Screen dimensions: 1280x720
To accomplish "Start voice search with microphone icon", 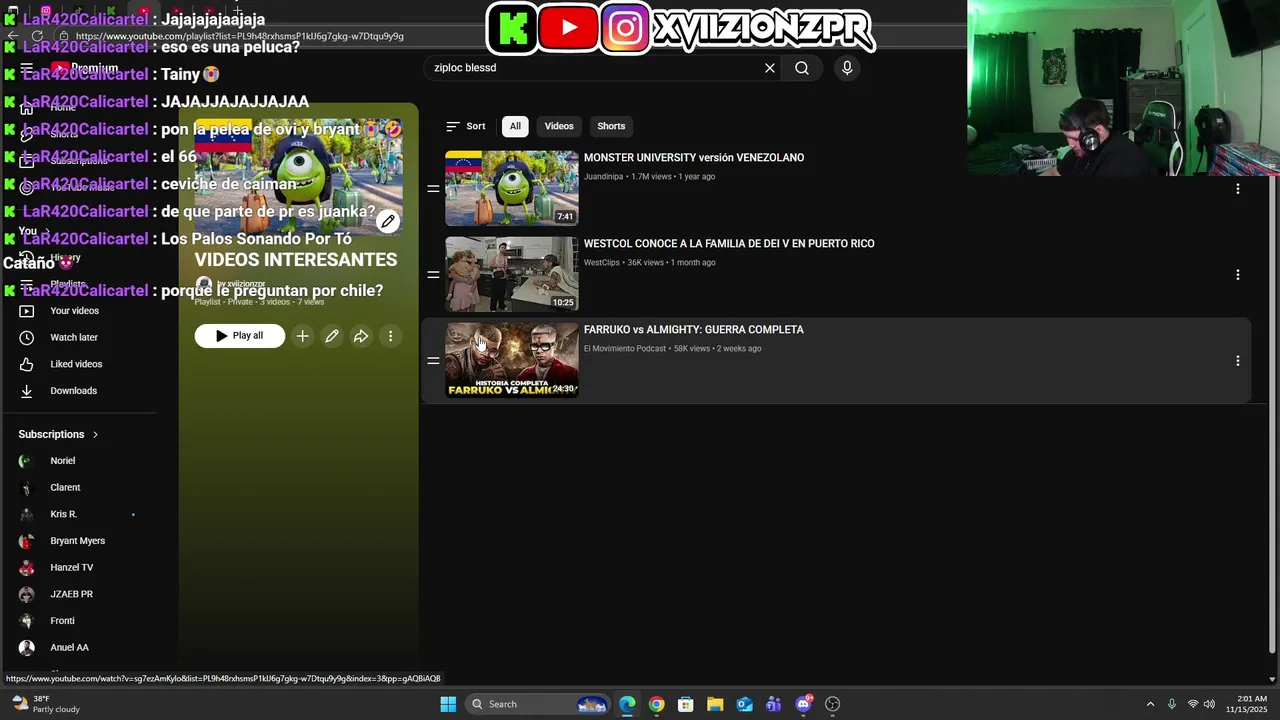I will click(x=847, y=68).
